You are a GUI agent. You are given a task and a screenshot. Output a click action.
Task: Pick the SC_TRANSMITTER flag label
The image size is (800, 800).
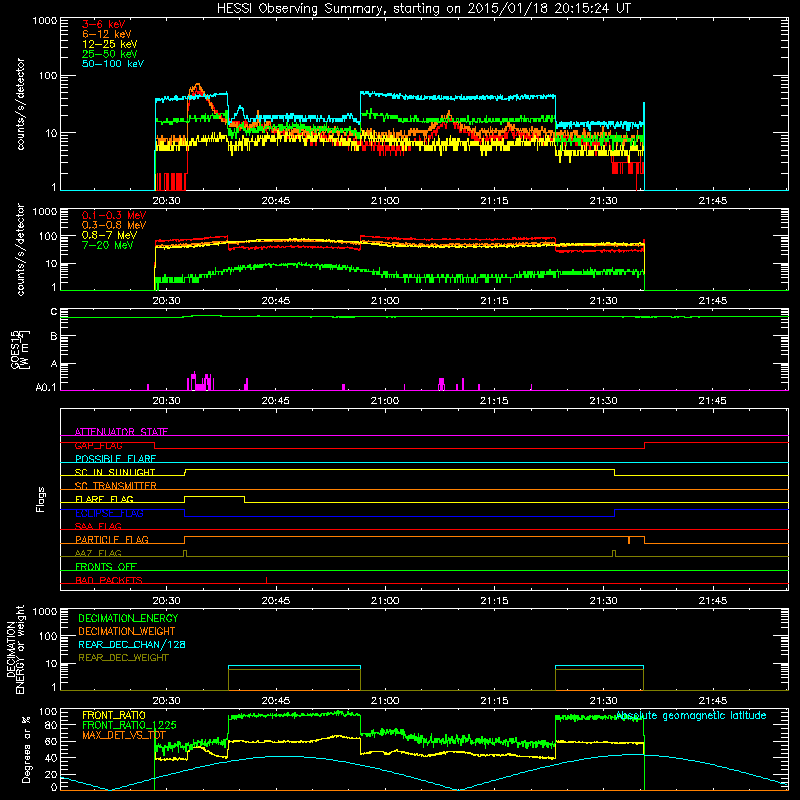(116, 486)
